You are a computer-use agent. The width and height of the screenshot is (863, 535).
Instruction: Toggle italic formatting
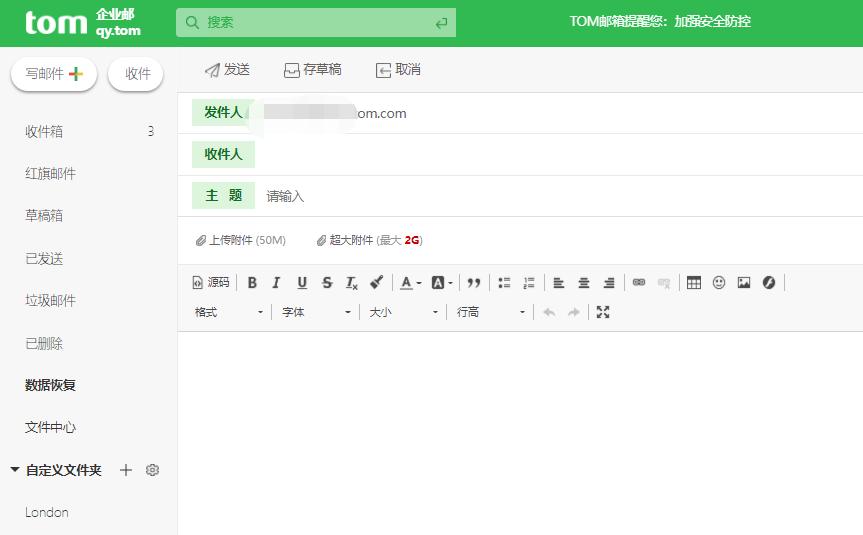276,282
